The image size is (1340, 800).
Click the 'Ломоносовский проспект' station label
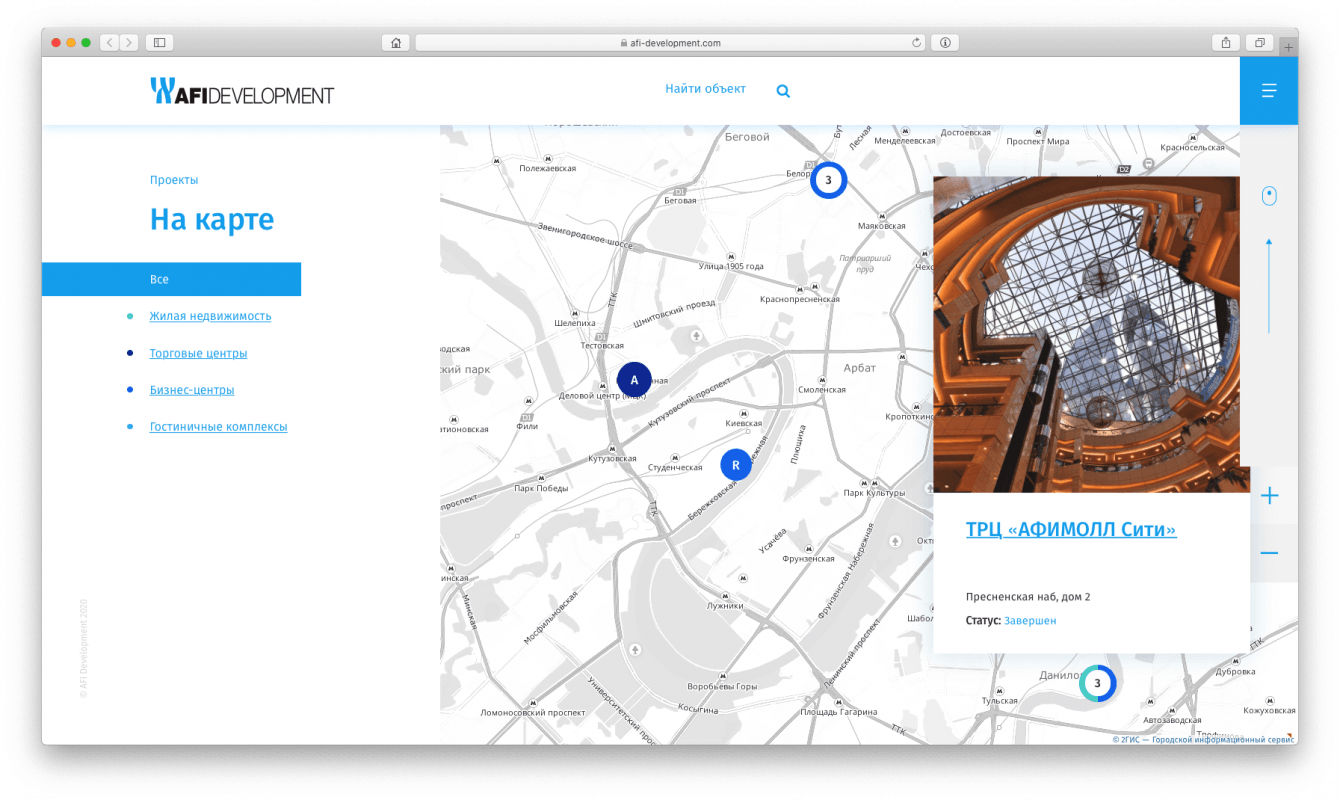pyautogui.click(x=533, y=713)
